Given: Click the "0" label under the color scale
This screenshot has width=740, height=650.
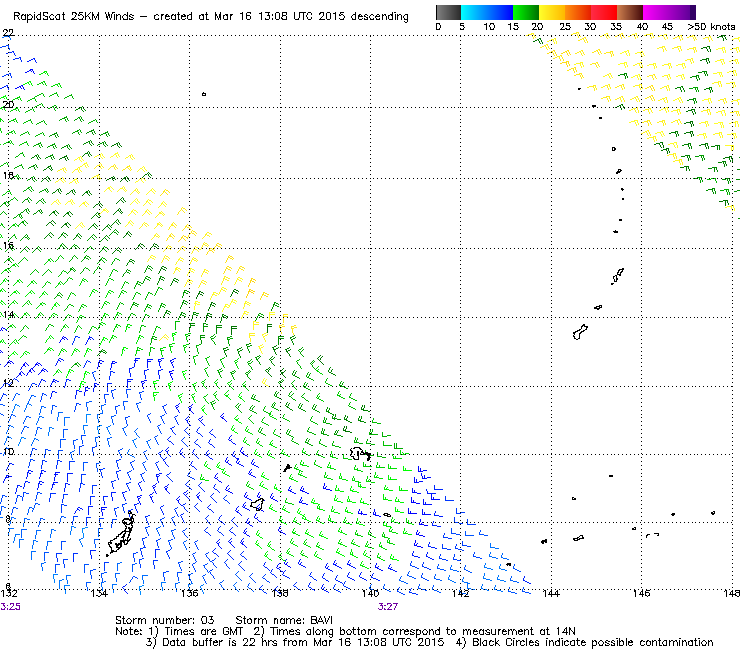Looking at the screenshot, I should click(438, 26).
